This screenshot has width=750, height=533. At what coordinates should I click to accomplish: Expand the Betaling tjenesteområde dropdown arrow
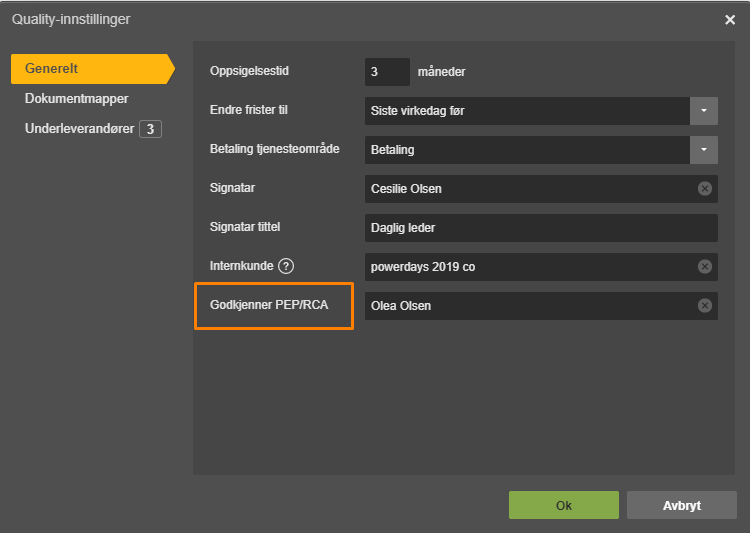tap(704, 150)
